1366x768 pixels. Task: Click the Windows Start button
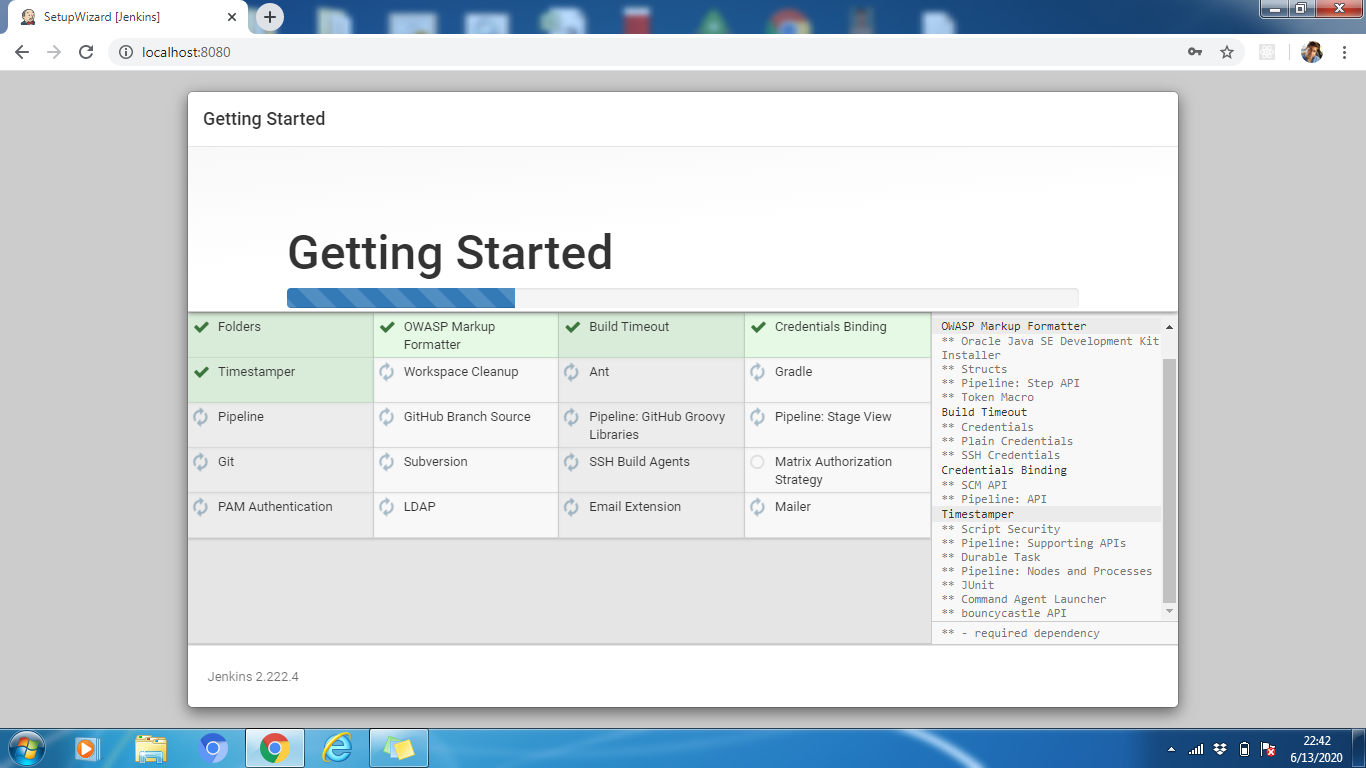pos(26,748)
